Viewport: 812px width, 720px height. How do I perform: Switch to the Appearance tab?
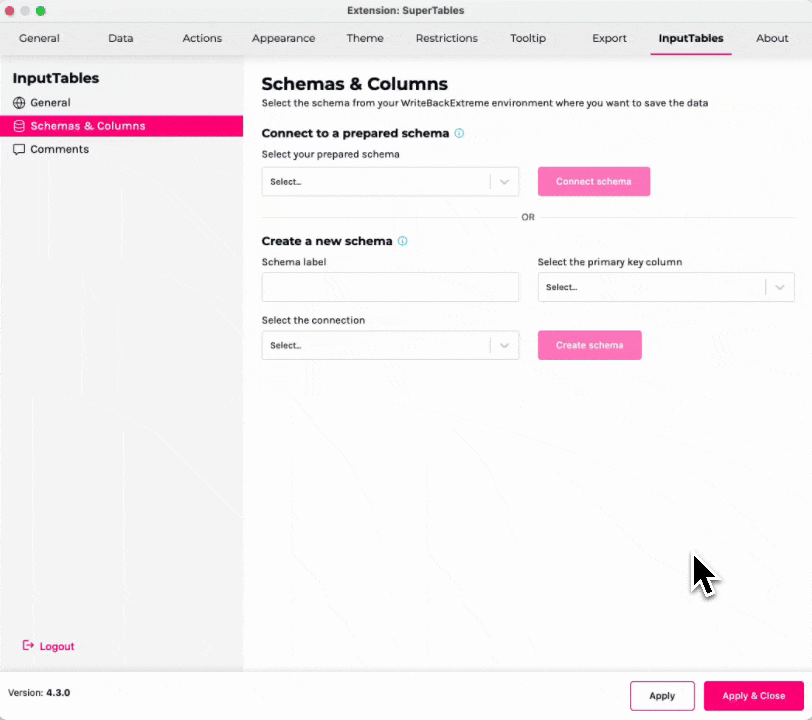pyautogui.click(x=283, y=38)
